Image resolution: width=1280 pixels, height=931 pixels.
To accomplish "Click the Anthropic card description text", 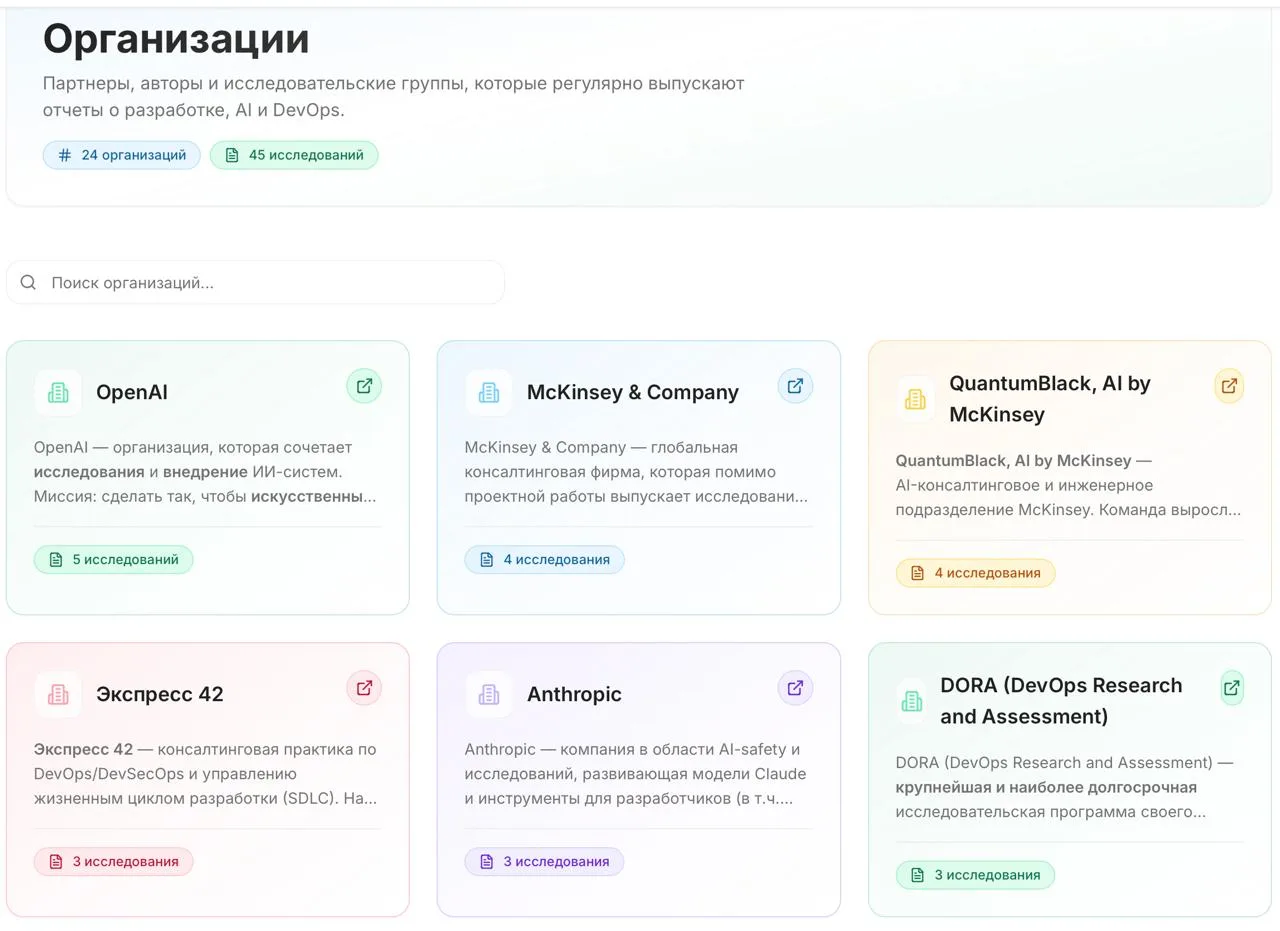I will tap(638, 774).
